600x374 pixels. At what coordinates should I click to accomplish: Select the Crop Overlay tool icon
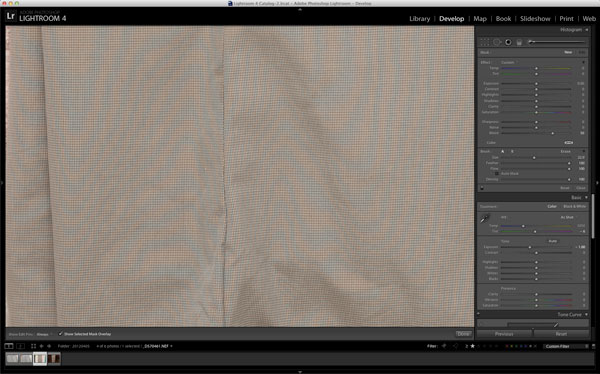(484, 42)
